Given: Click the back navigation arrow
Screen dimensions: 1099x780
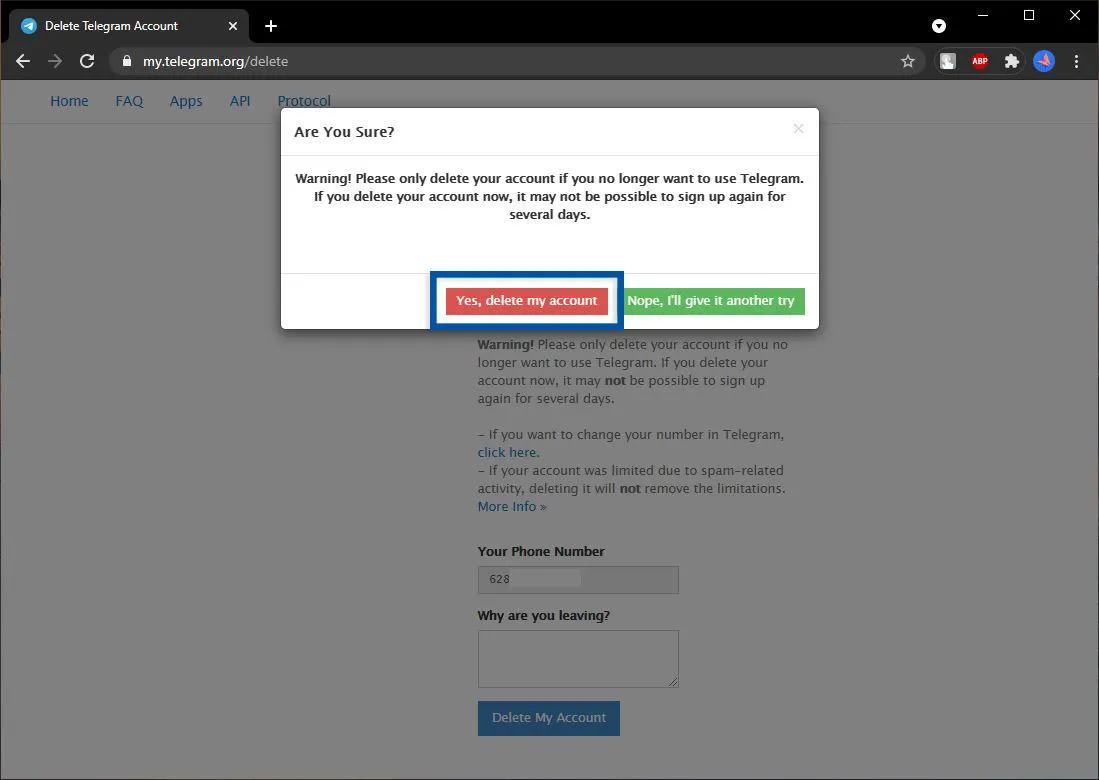Looking at the screenshot, I should tap(22, 61).
